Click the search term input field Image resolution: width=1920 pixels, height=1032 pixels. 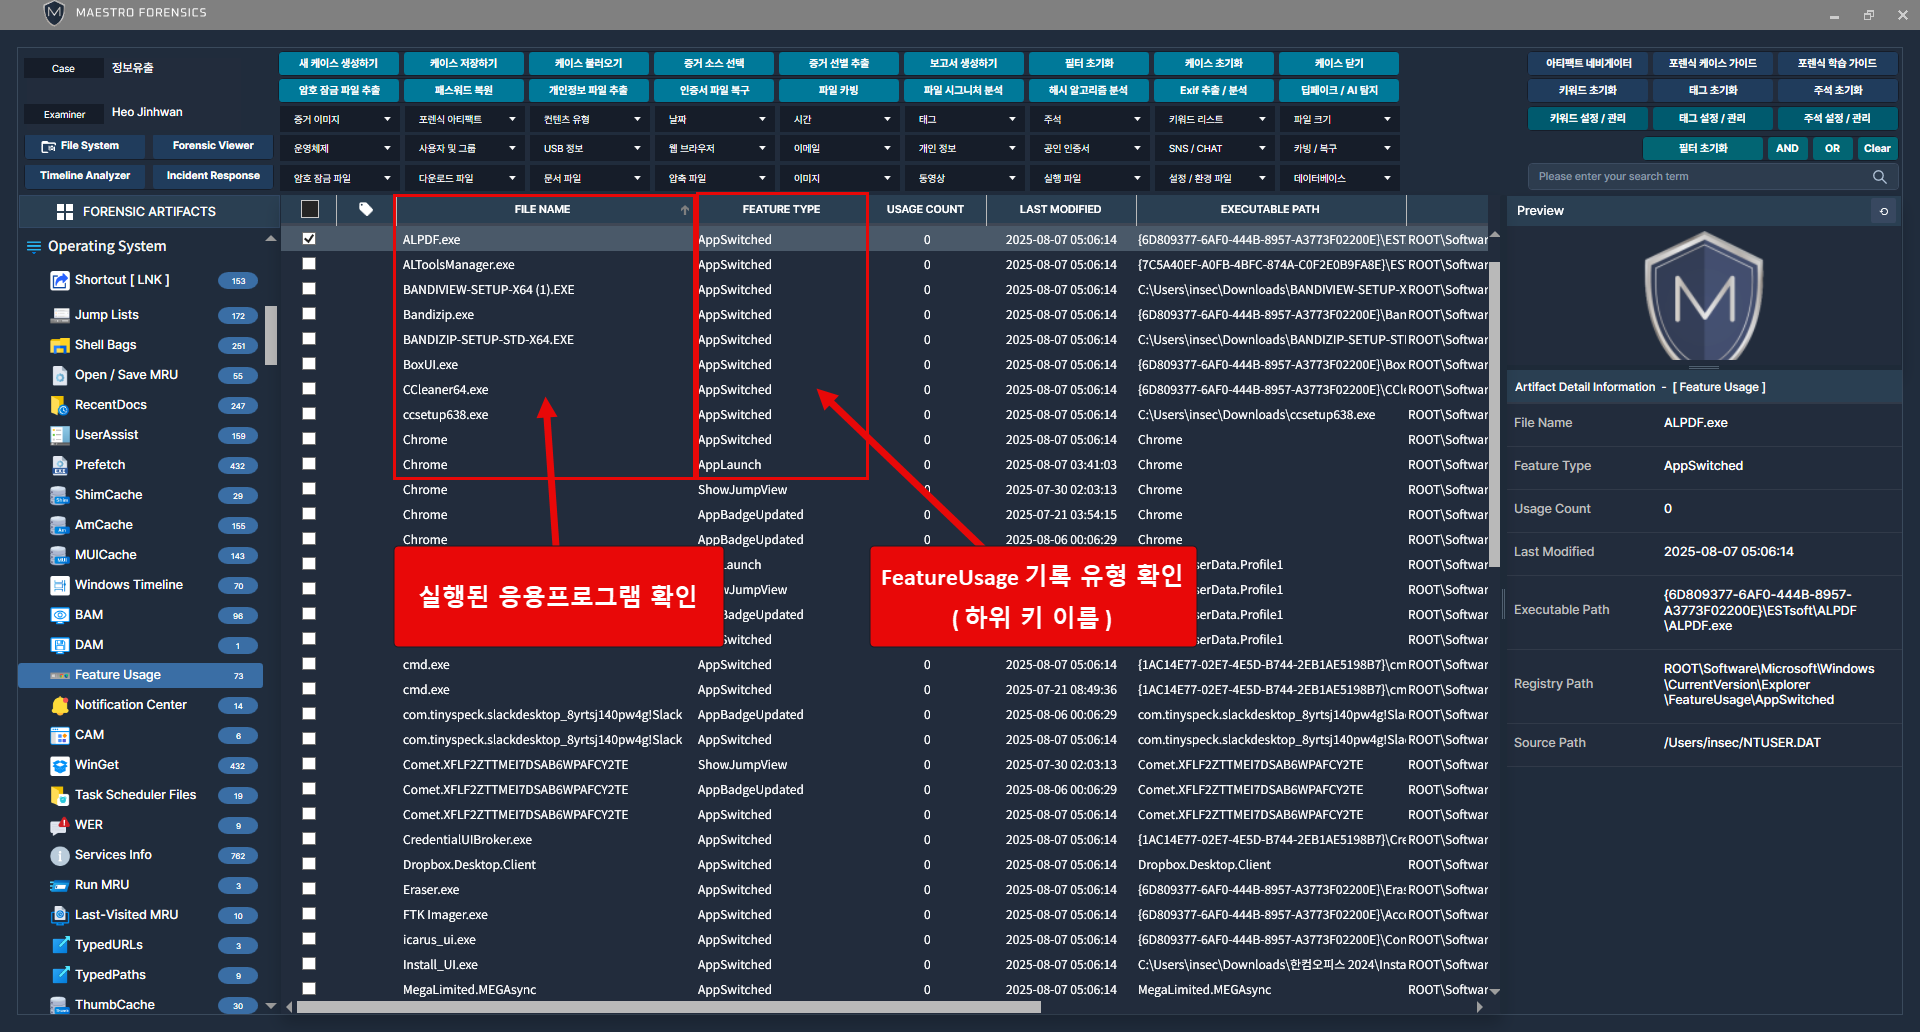(1700, 177)
